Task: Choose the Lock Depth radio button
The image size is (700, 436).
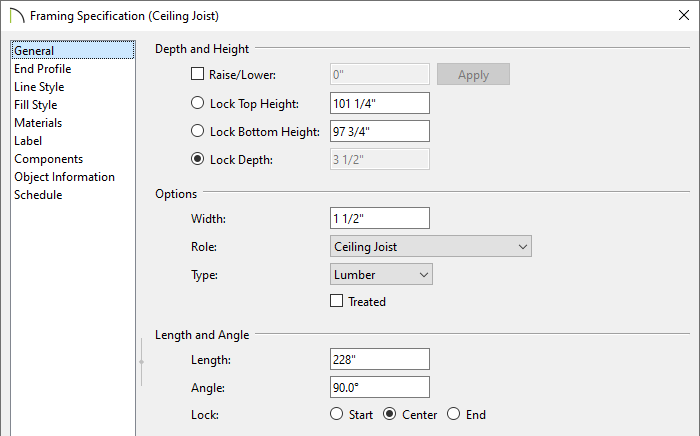Action: click(x=197, y=159)
